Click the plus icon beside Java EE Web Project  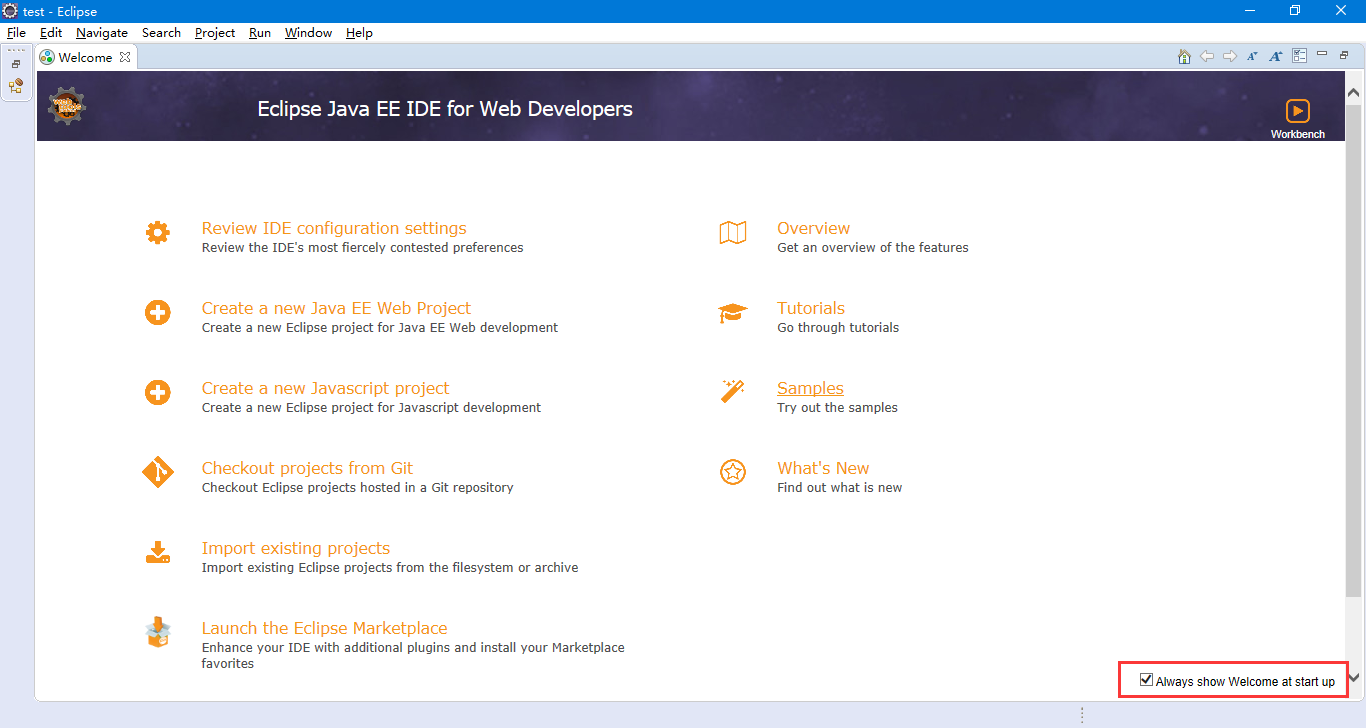coord(157,313)
